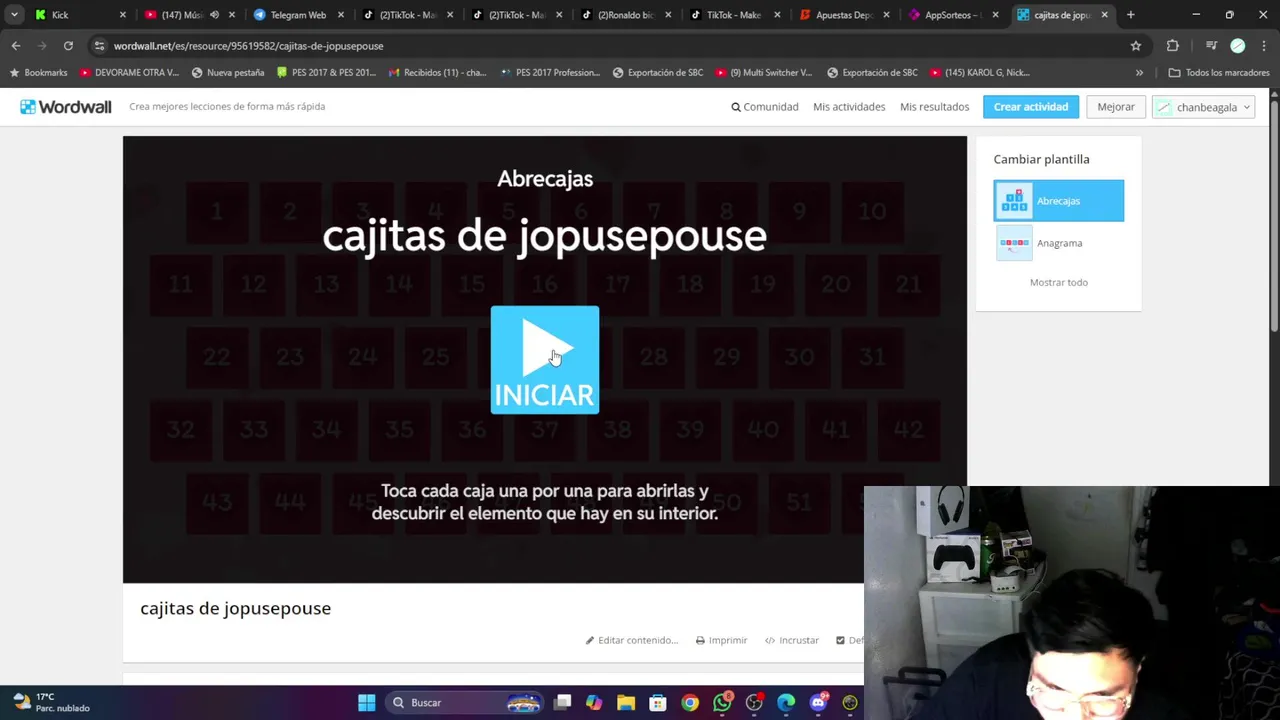This screenshot has height=720, width=1280.
Task: Open the weather widget showing 17°C
Action: point(52,702)
